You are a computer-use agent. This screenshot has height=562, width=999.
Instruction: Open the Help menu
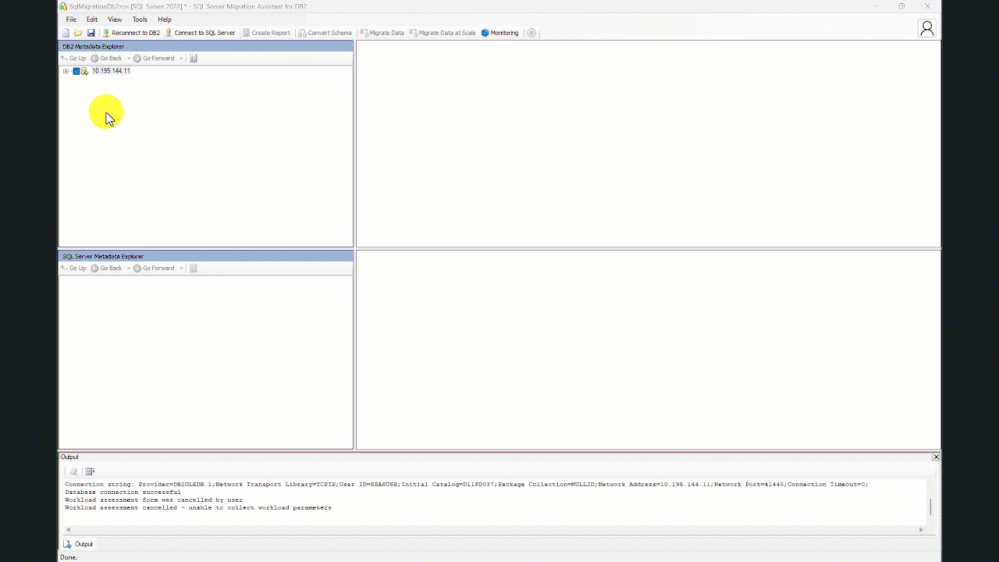pos(164,19)
